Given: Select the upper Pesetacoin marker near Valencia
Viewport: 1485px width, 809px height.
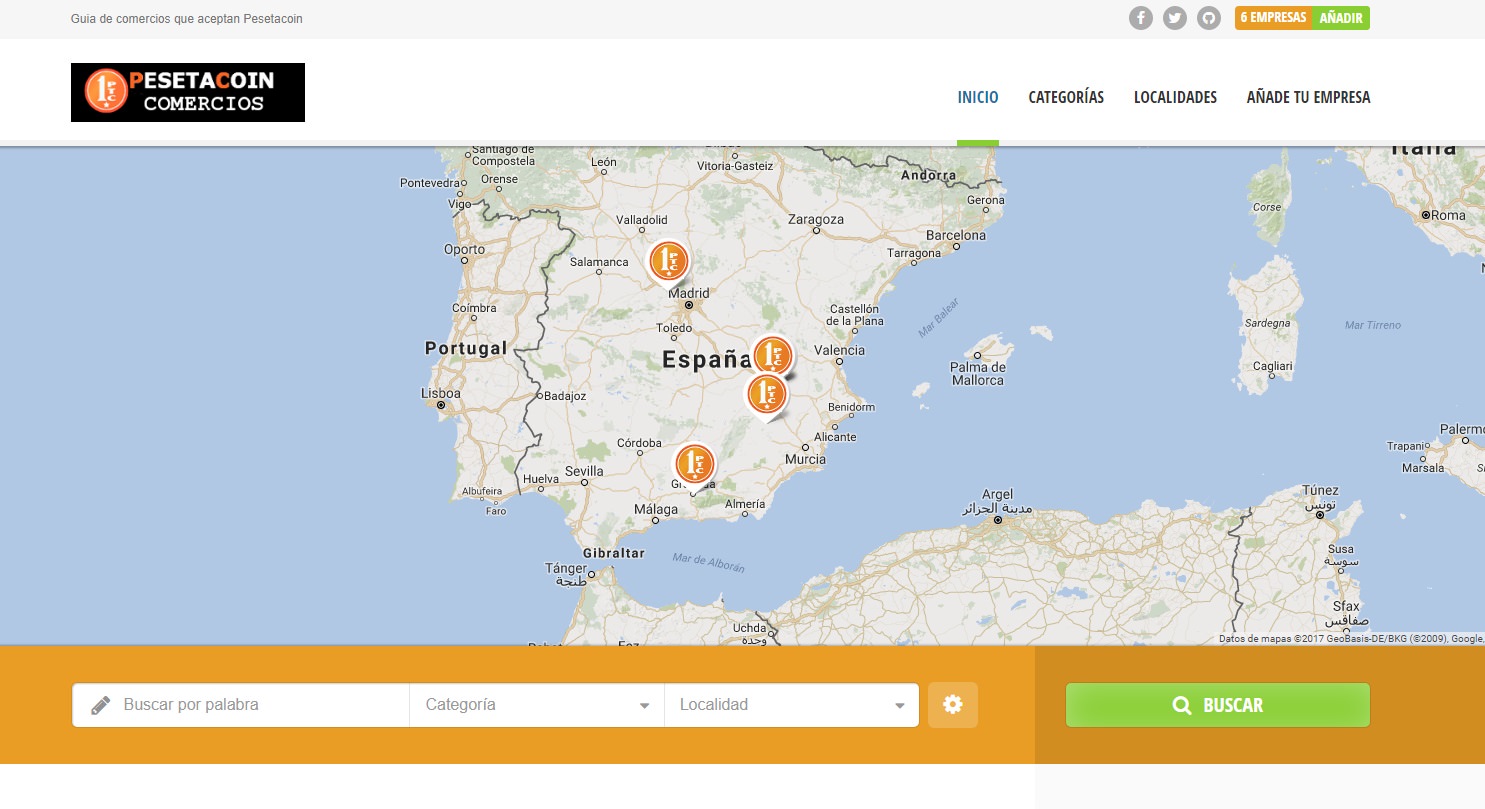Looking at the screenshot, I should 772,356.
